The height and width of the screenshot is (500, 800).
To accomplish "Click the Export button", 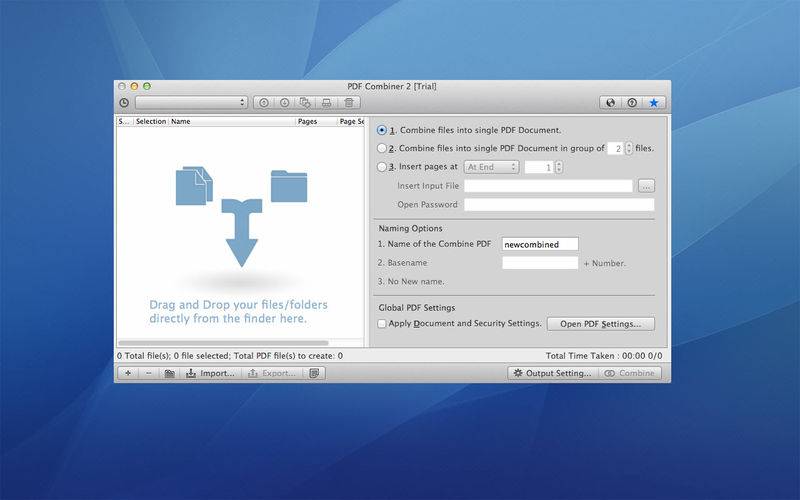I will click(x=272, y=373).
